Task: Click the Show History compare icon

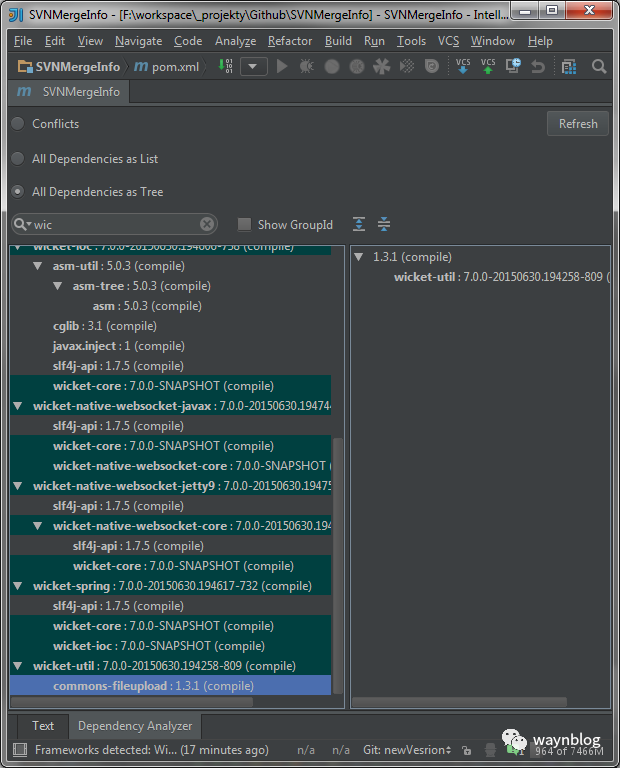Action: (x=513, y=66)
